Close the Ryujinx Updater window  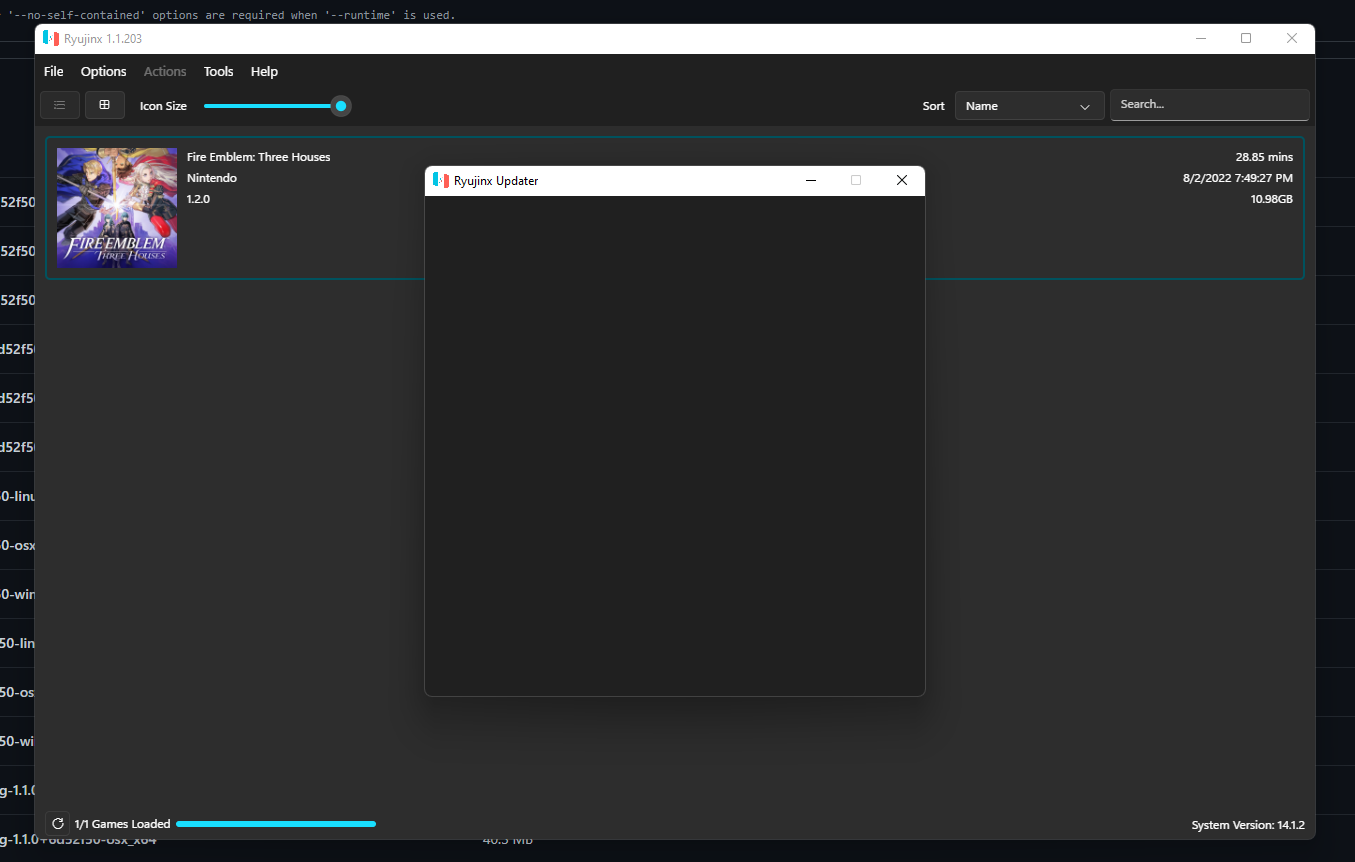coord(901,180)
